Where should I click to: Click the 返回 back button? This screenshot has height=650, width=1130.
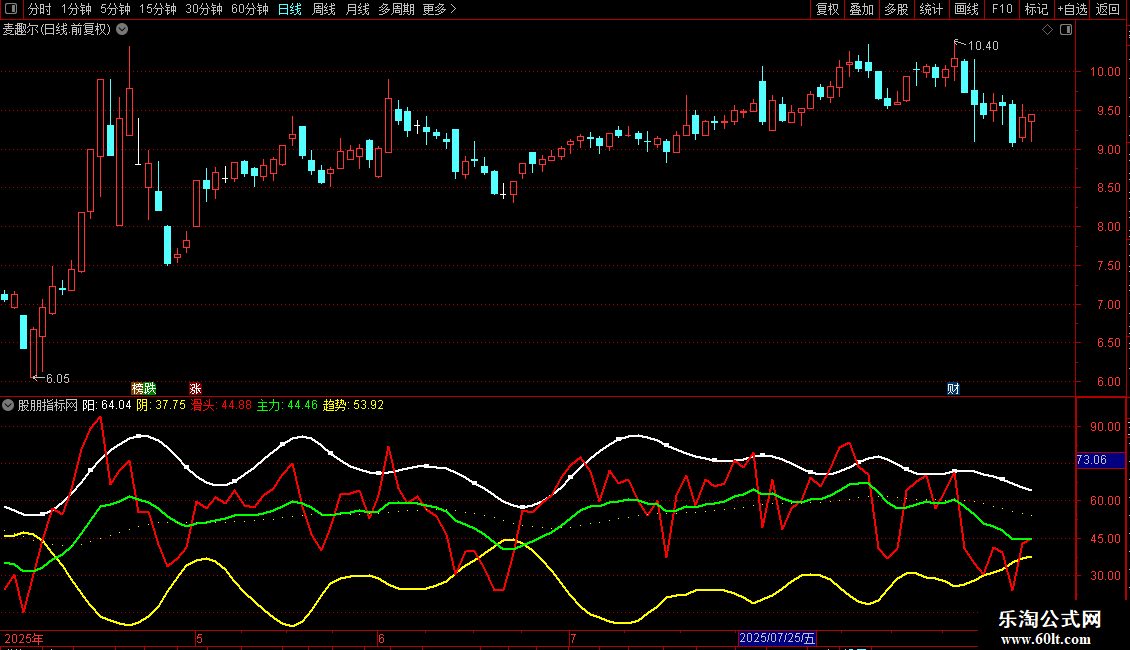[x=1108, y=9]
